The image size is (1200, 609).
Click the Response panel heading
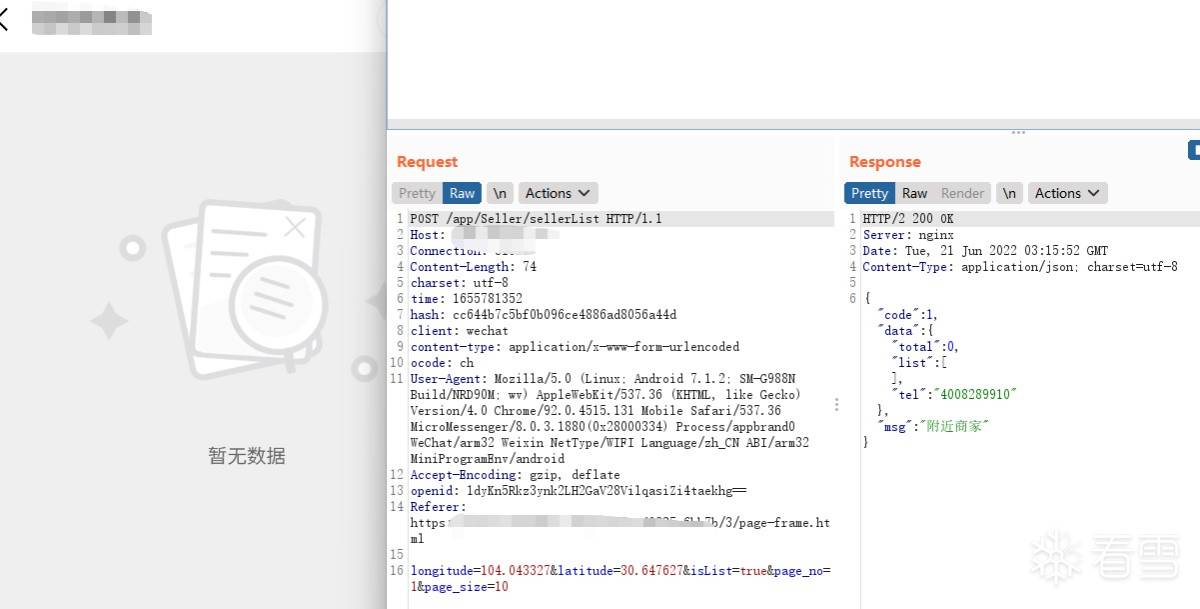pos(885,162)
